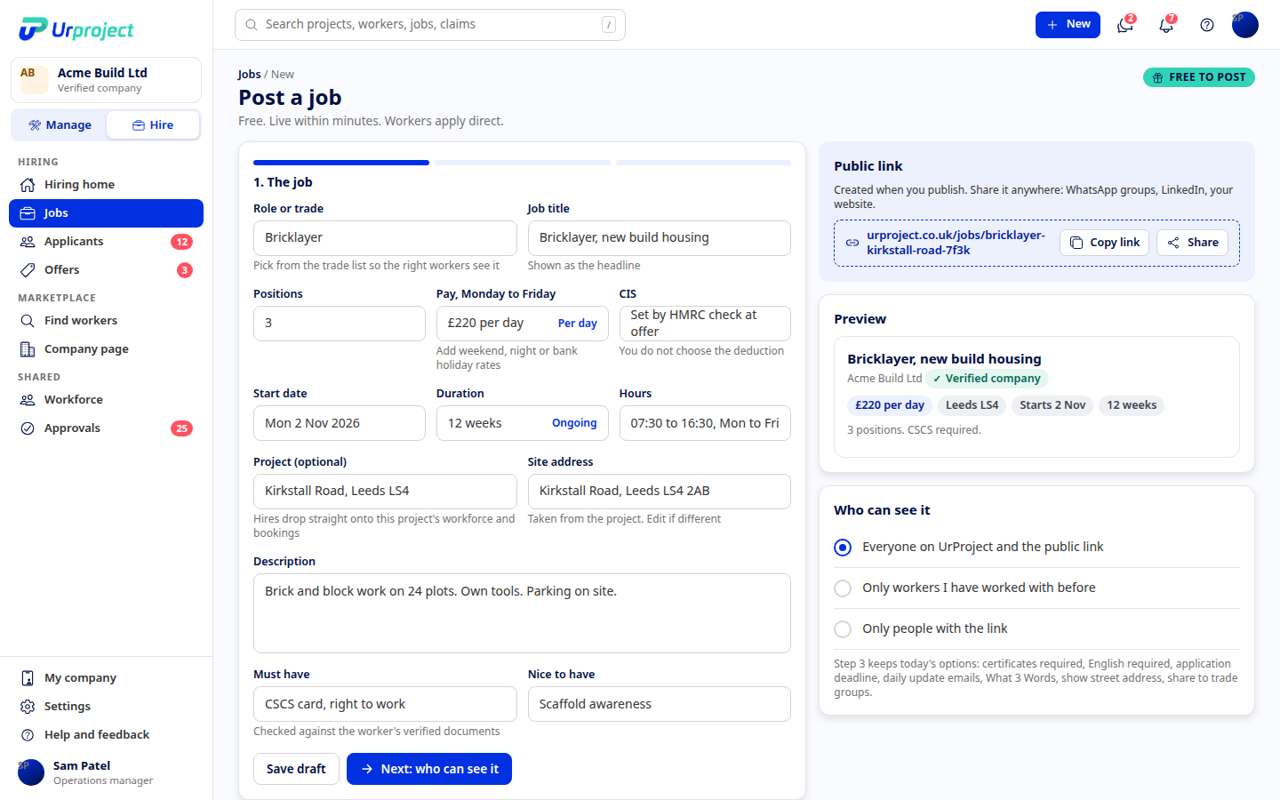
Task: Click the Jobs breadcrumb link
Action: (x=249, y=74)
